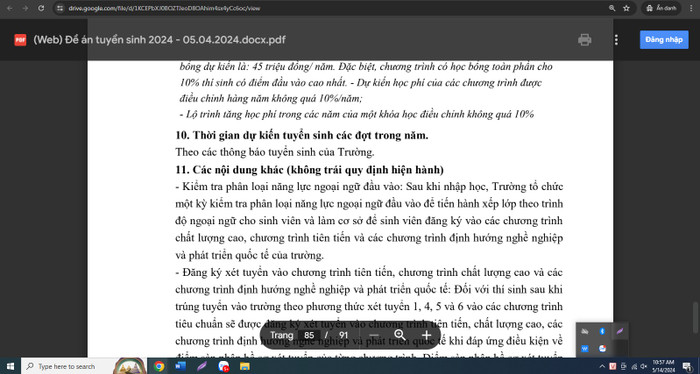Viewport: 700px width, 374px height.
Task: Open the network status tray icon
Action: coord(634,366)
